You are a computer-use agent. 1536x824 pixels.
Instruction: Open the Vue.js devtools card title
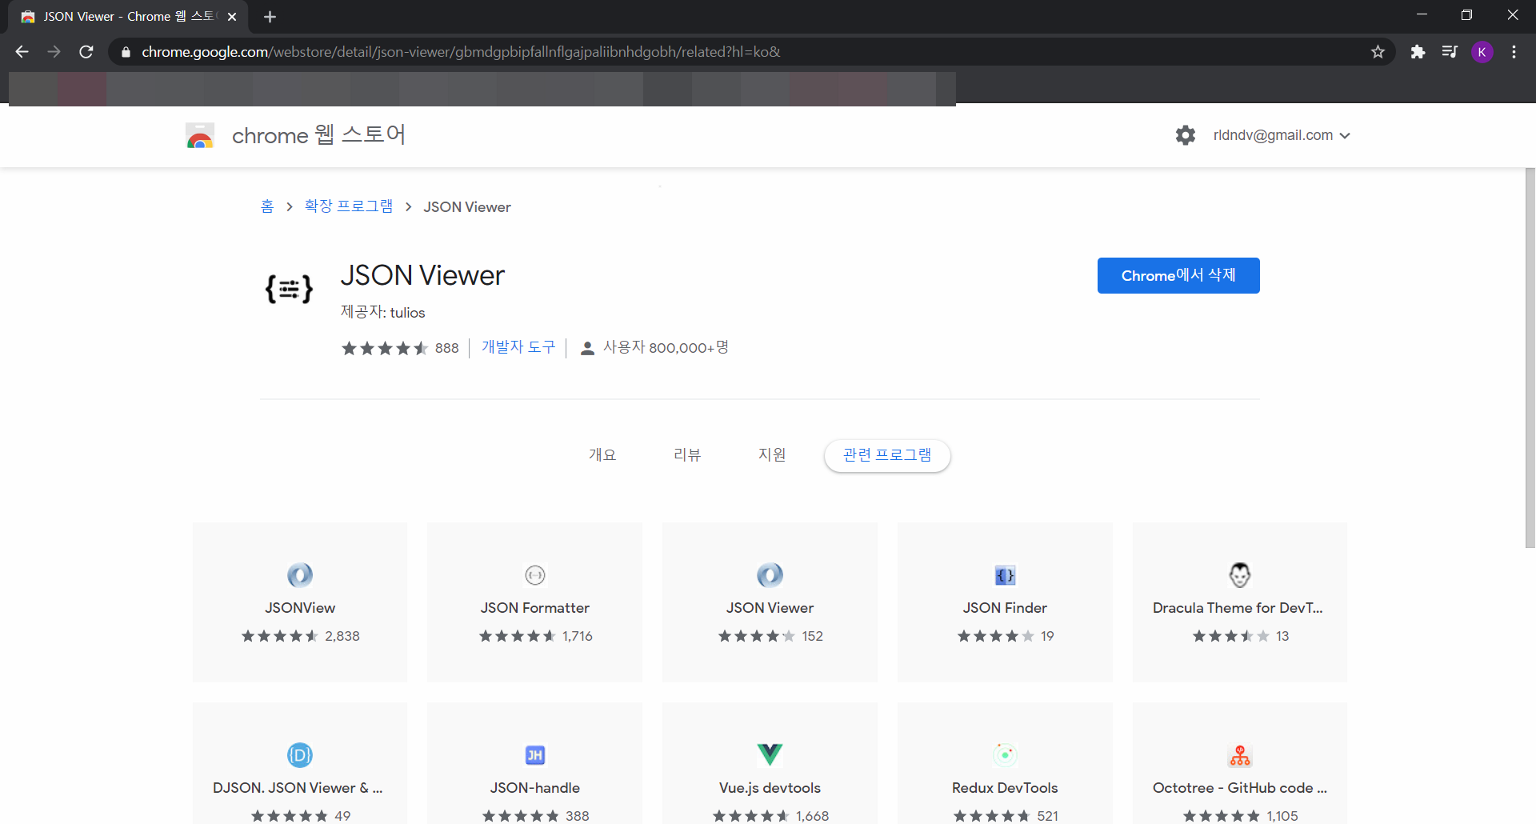click(x=770, y=788)
